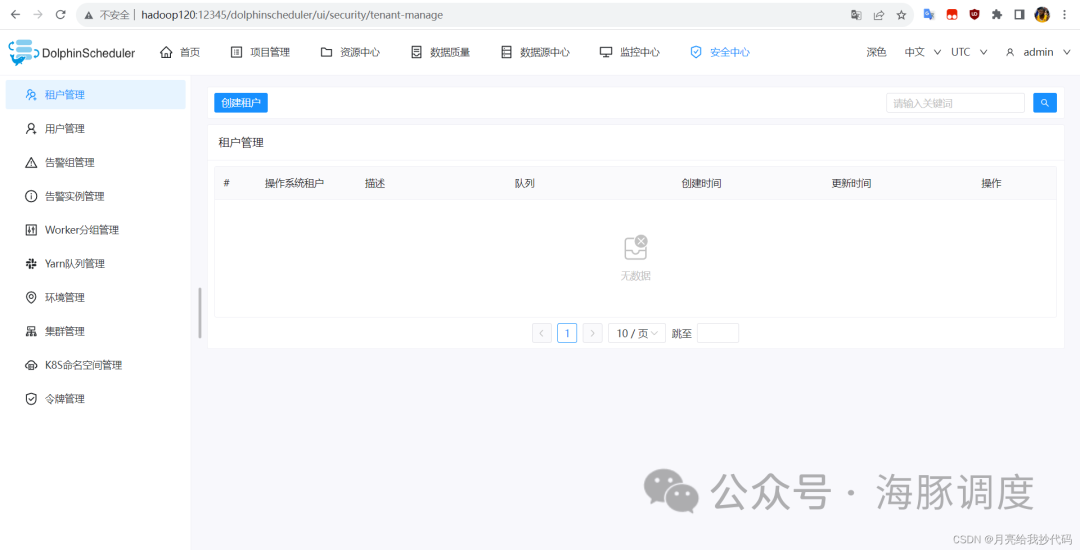Go forward in browser history

[38, 14]
